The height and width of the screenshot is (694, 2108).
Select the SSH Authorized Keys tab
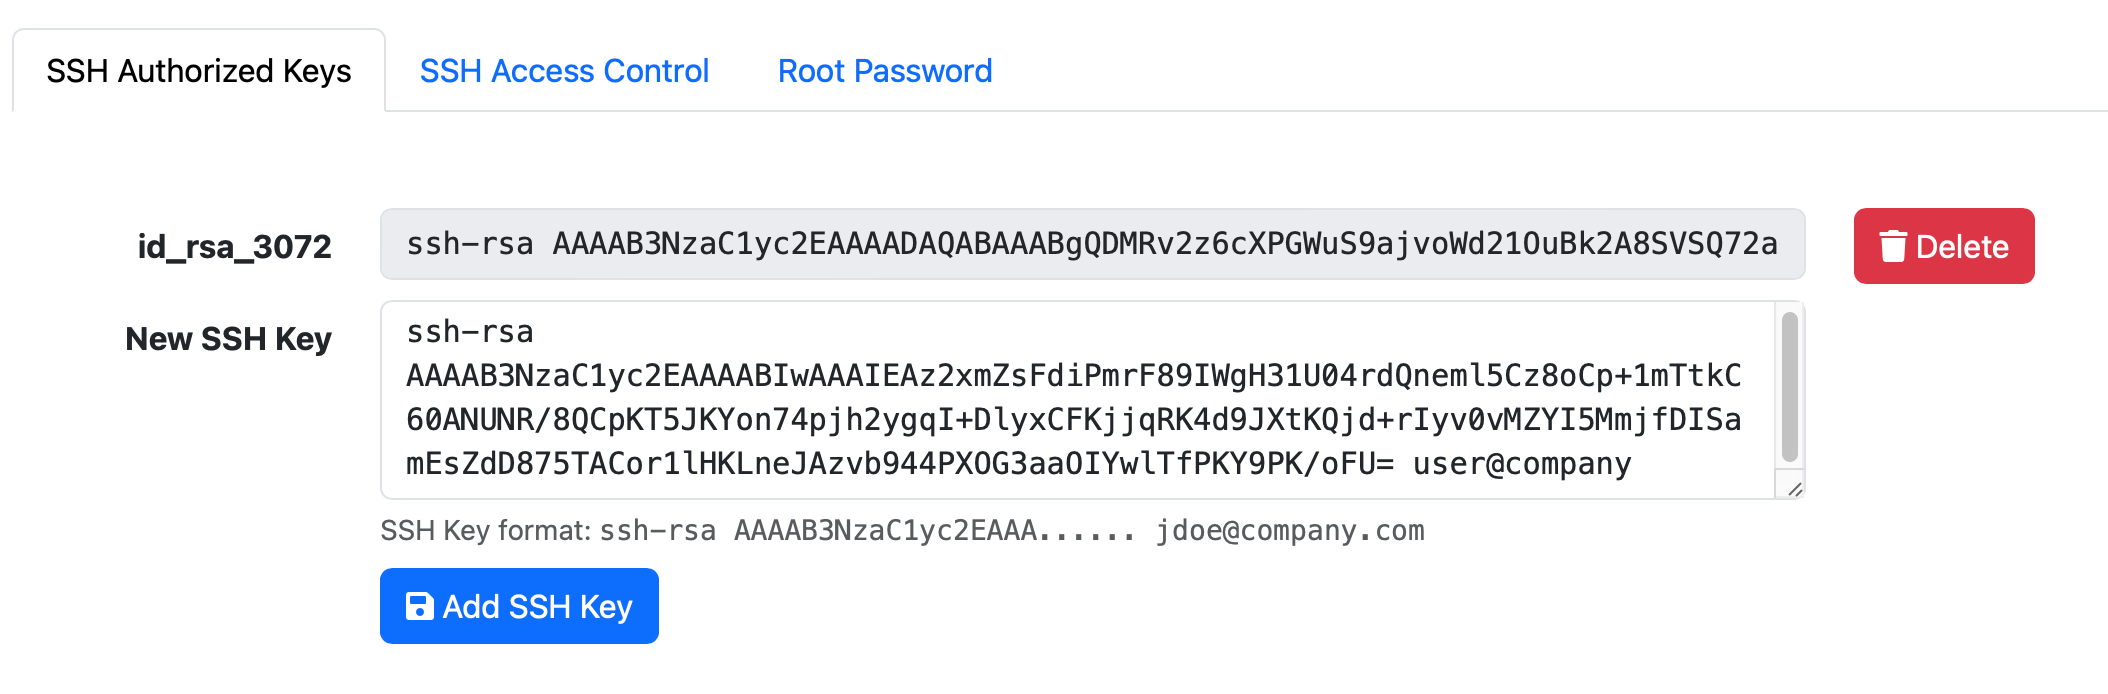coord(196,70)
